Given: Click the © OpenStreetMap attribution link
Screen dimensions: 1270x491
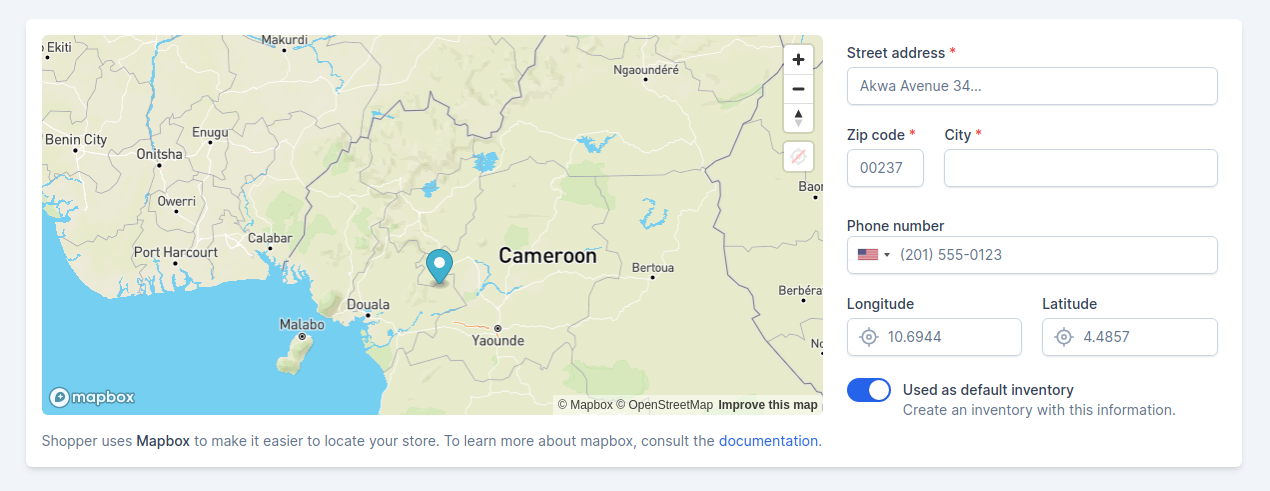Looking at the screenshot, I should [x=664, y=405].
